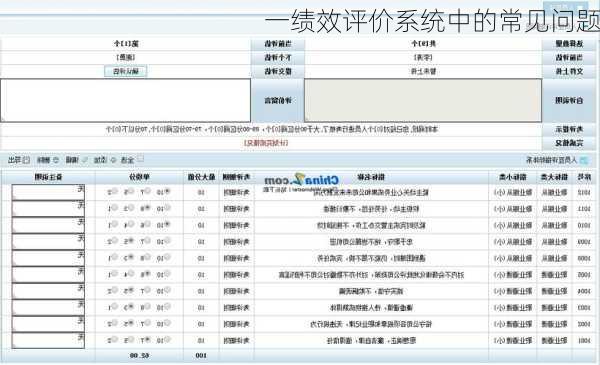Click the grid icon beside the indicator list title
The image size is (600, 365).
pyautogui.click(x=584, y=160)
